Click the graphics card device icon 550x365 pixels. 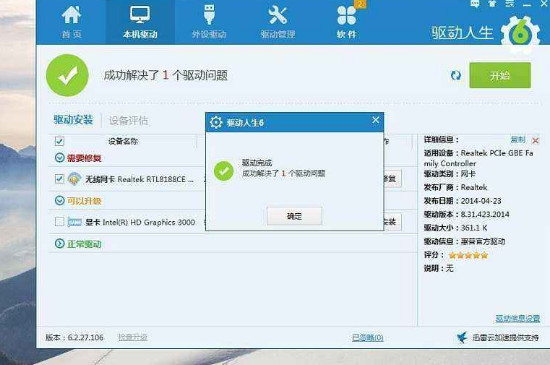(74, 222)
